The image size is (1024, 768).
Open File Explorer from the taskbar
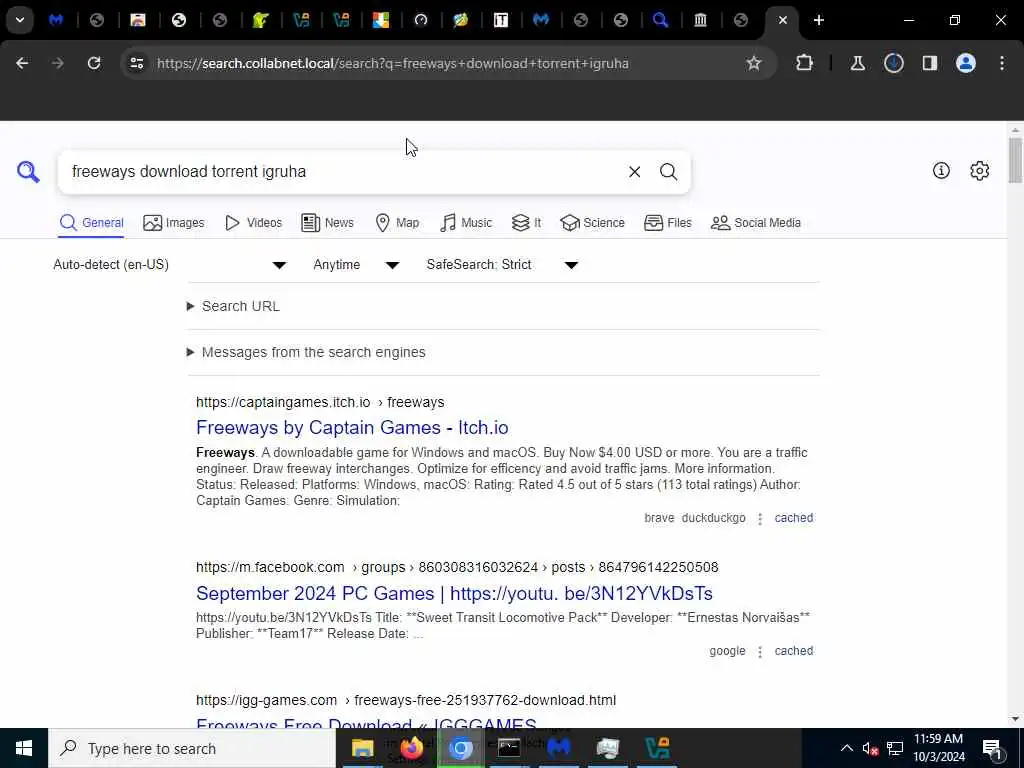(x=362, y=748)
